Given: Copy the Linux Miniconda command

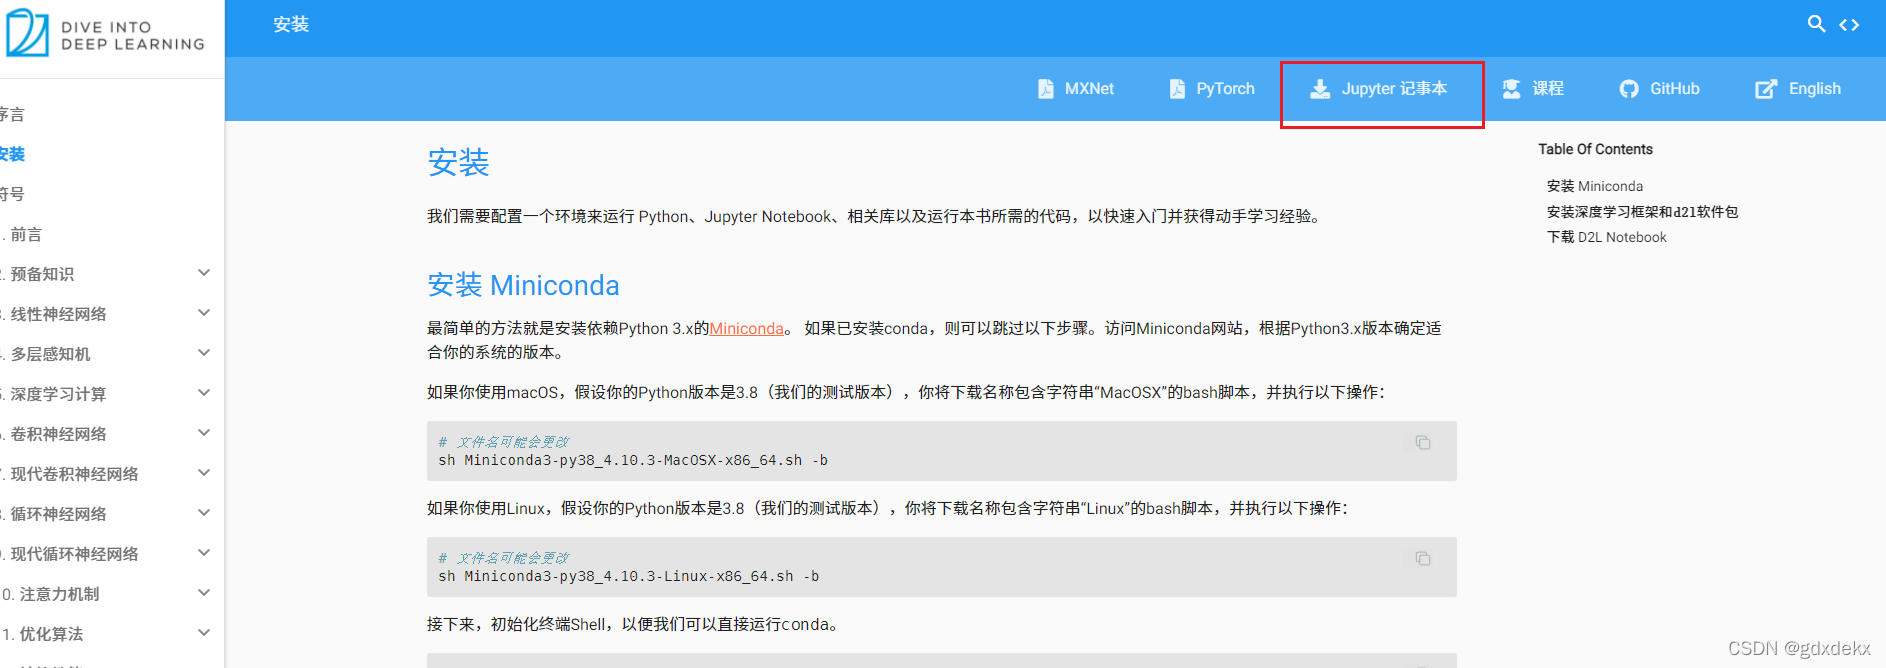Looking at the screenshot, I should tap(1423, 558).
